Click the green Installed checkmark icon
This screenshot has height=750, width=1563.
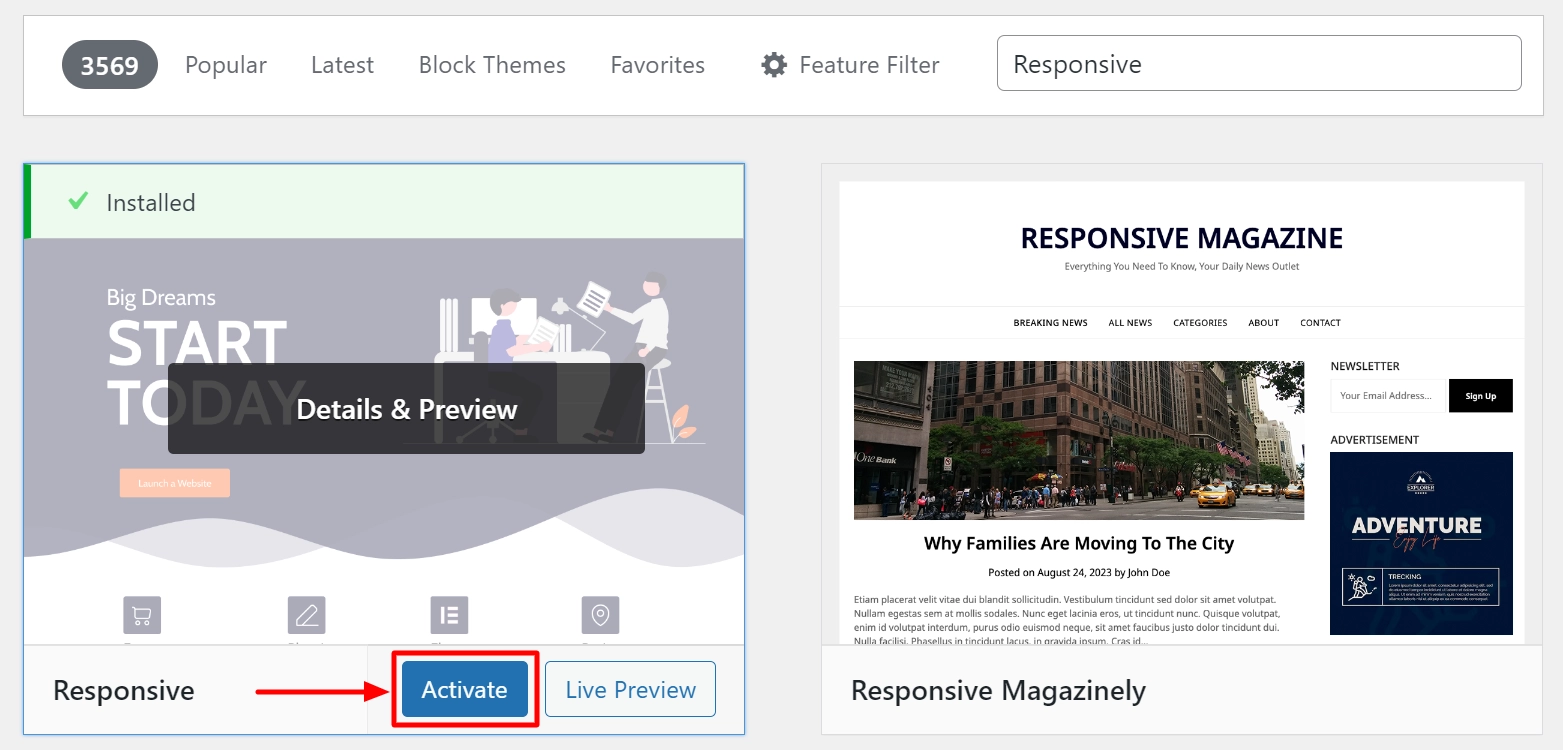coord(78,202)
